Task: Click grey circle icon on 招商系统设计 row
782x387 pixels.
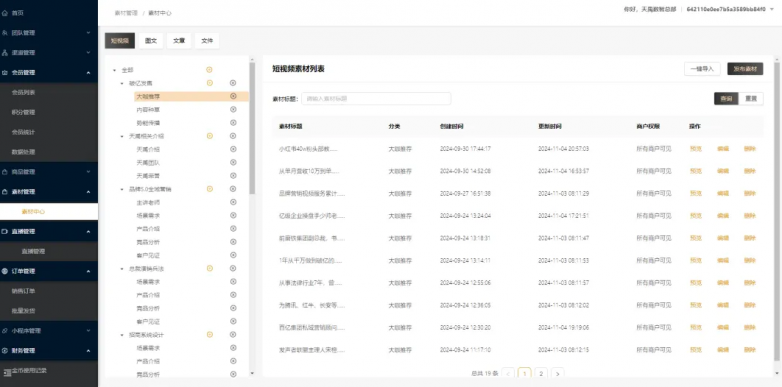Action: coord(233,335)
